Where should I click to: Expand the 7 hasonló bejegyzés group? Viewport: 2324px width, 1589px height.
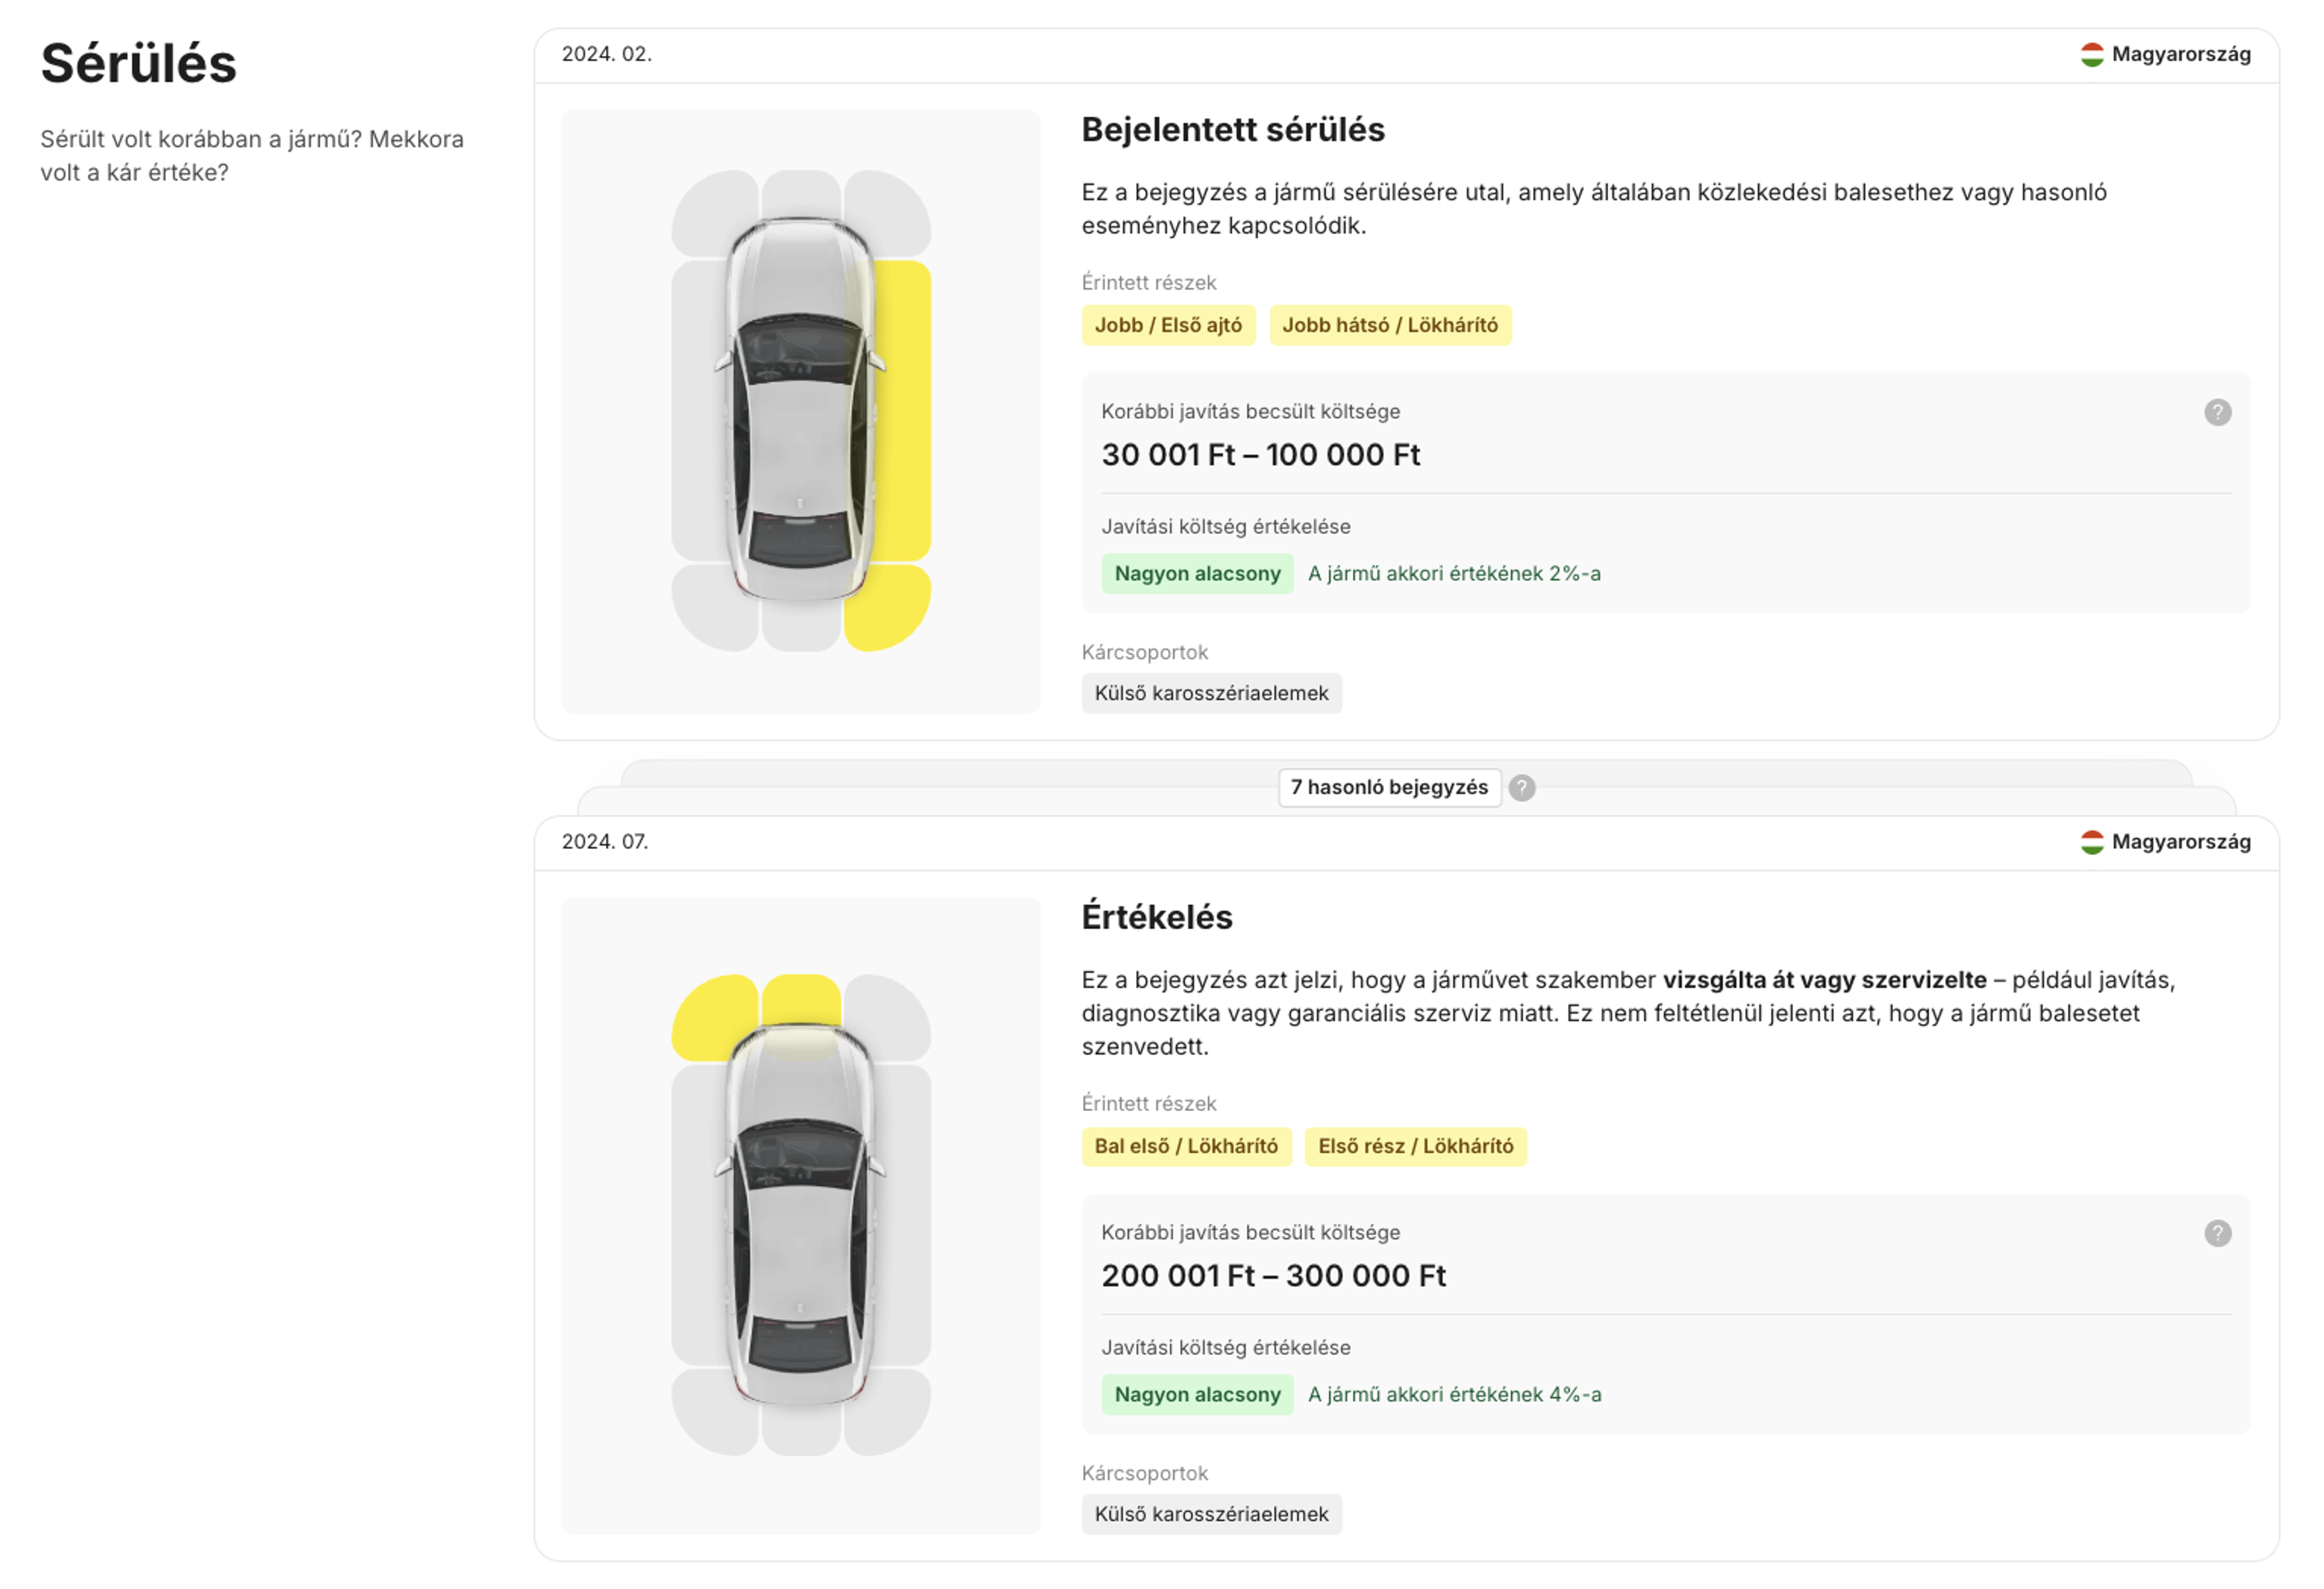tap(1389, 787)
